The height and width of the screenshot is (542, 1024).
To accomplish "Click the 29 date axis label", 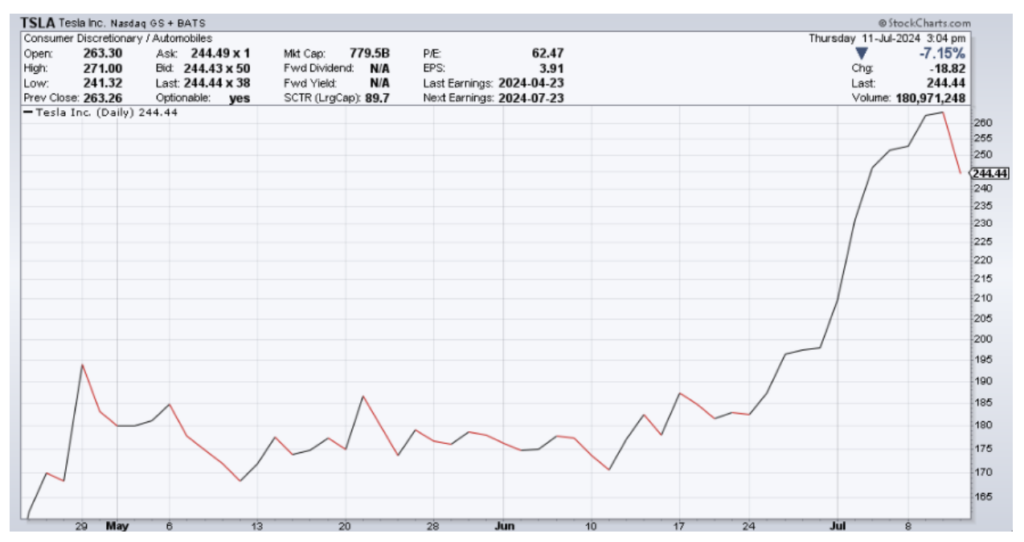I will (81, 526).
